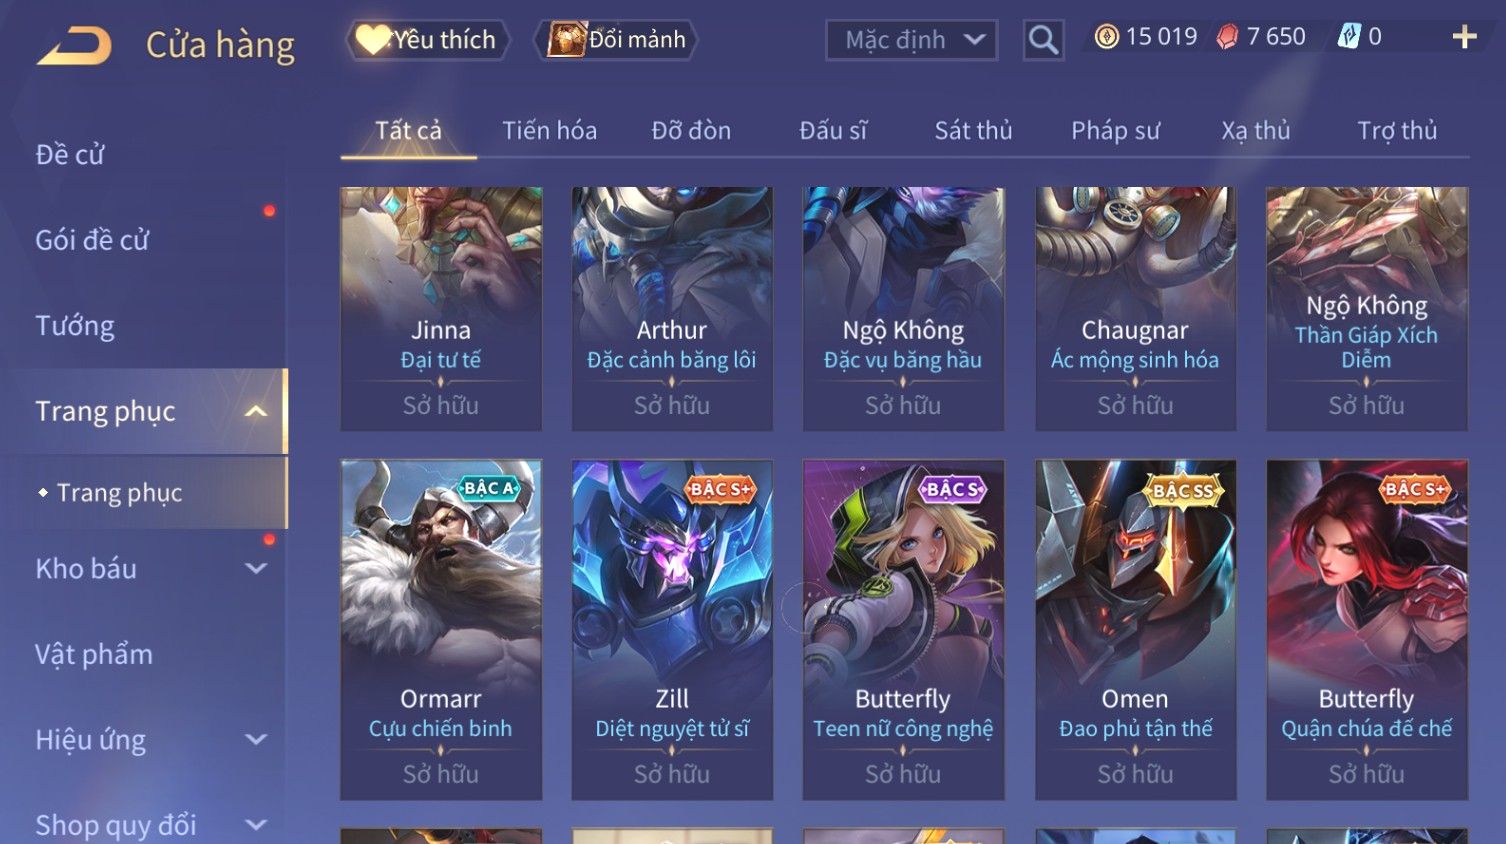
Task: Open Yêu thích heart favorites
Action: pyautogui.click(x=427, y=40)
